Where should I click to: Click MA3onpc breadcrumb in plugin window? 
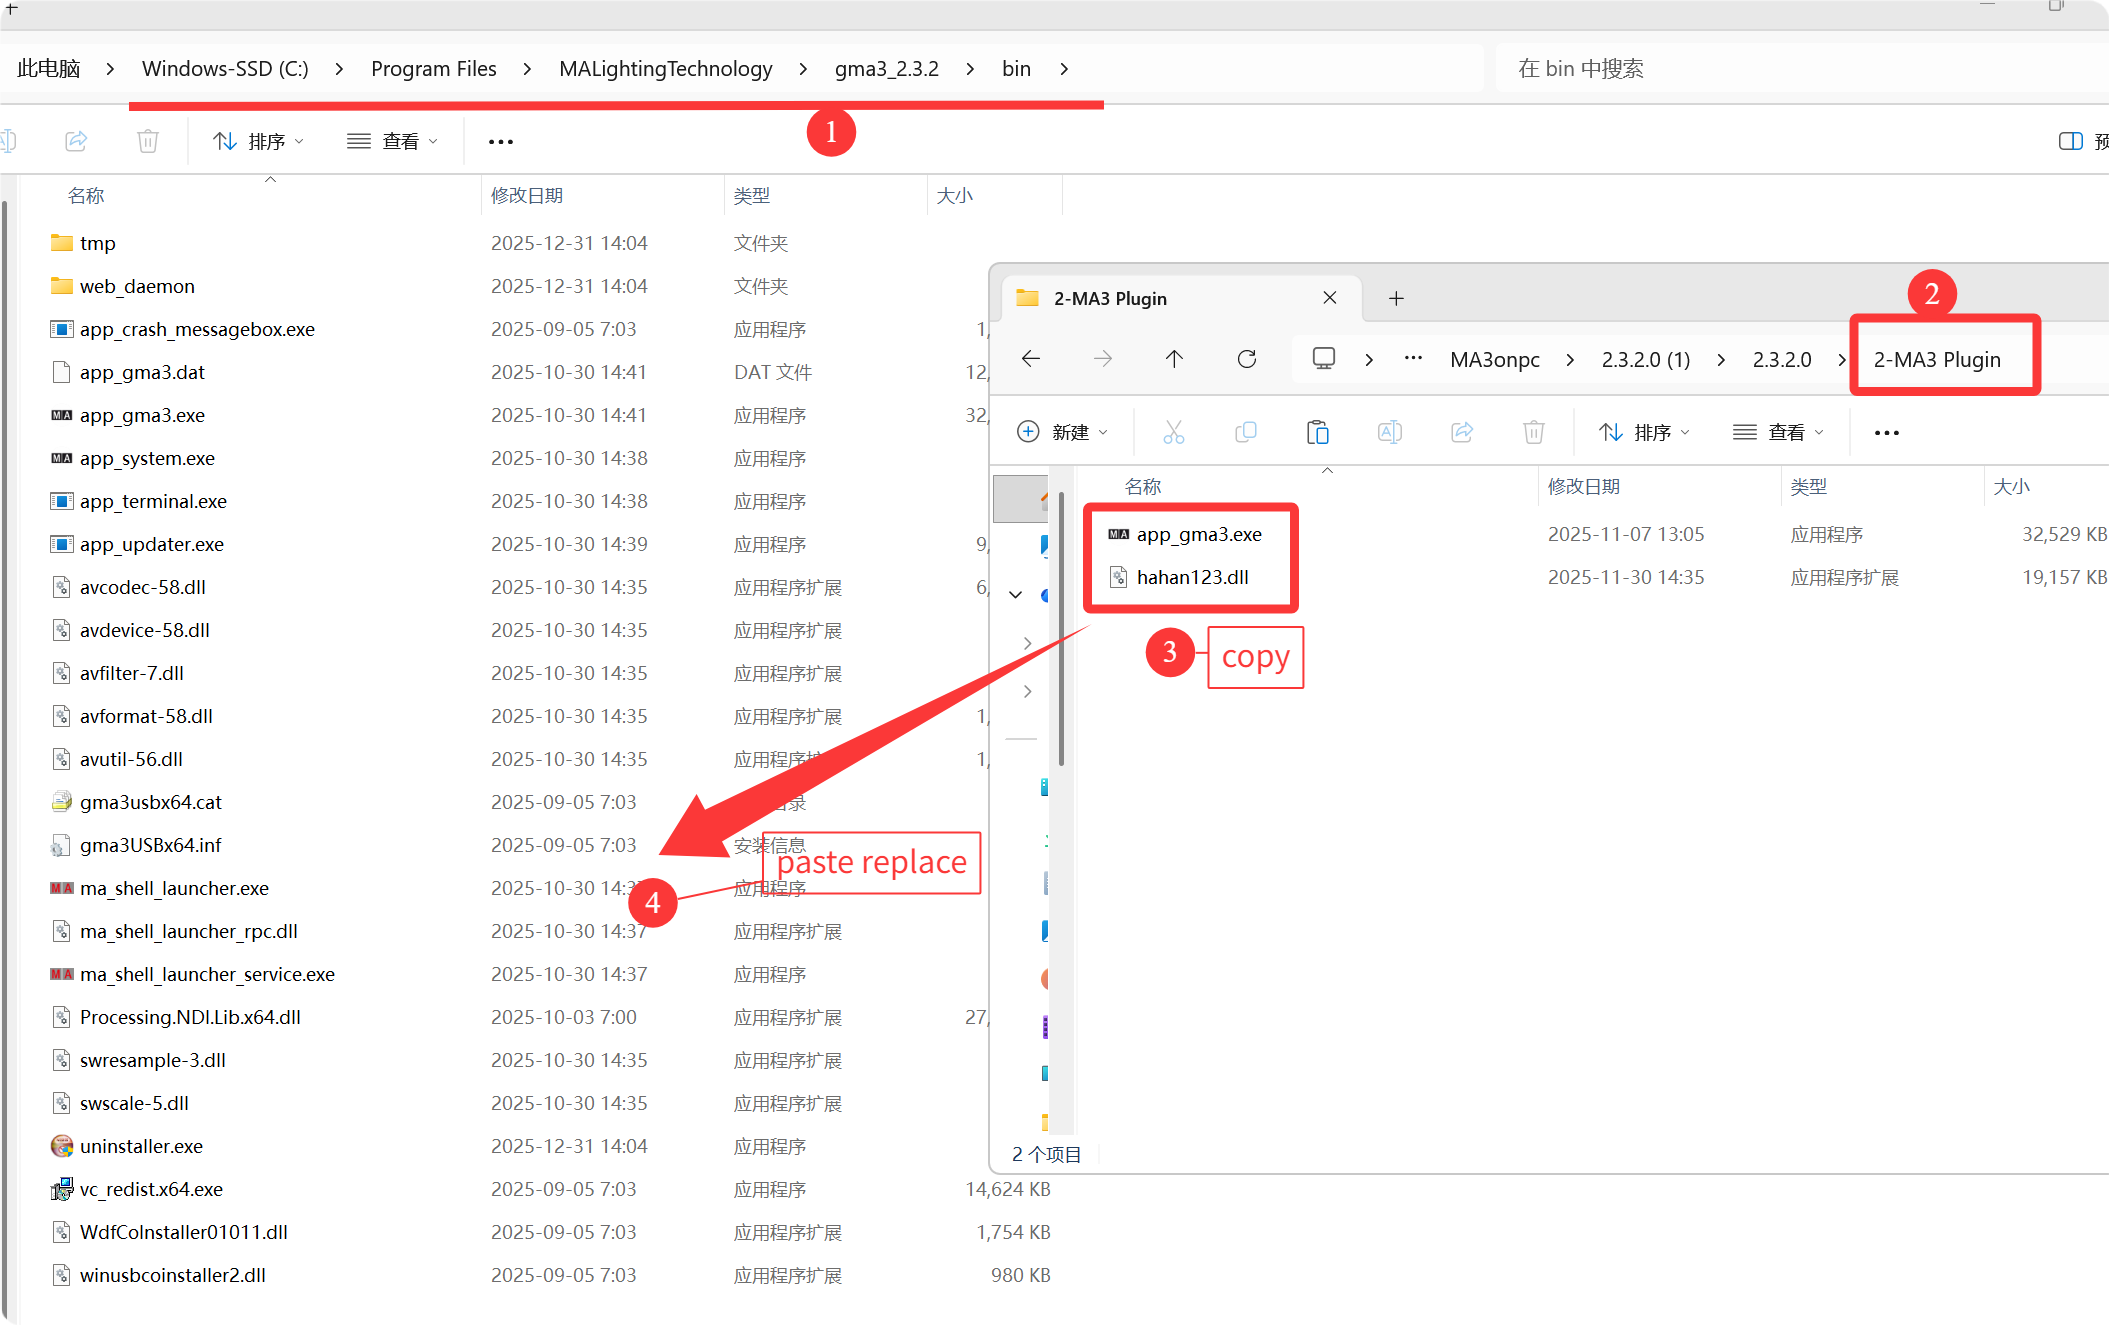(x=1494, y=360)
